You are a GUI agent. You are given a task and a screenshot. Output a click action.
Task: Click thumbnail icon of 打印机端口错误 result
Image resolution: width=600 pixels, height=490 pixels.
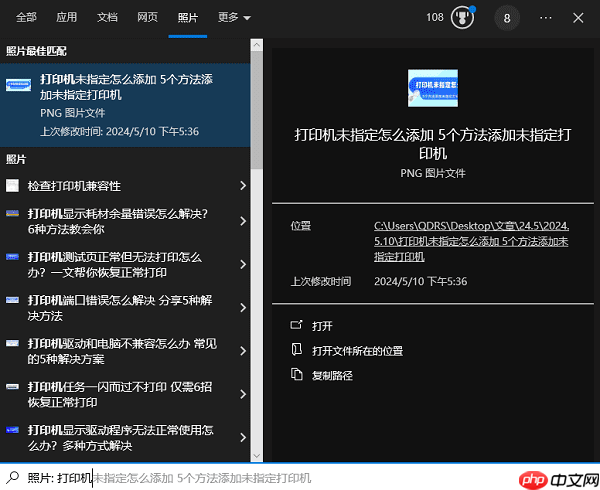tap(12, 300)
